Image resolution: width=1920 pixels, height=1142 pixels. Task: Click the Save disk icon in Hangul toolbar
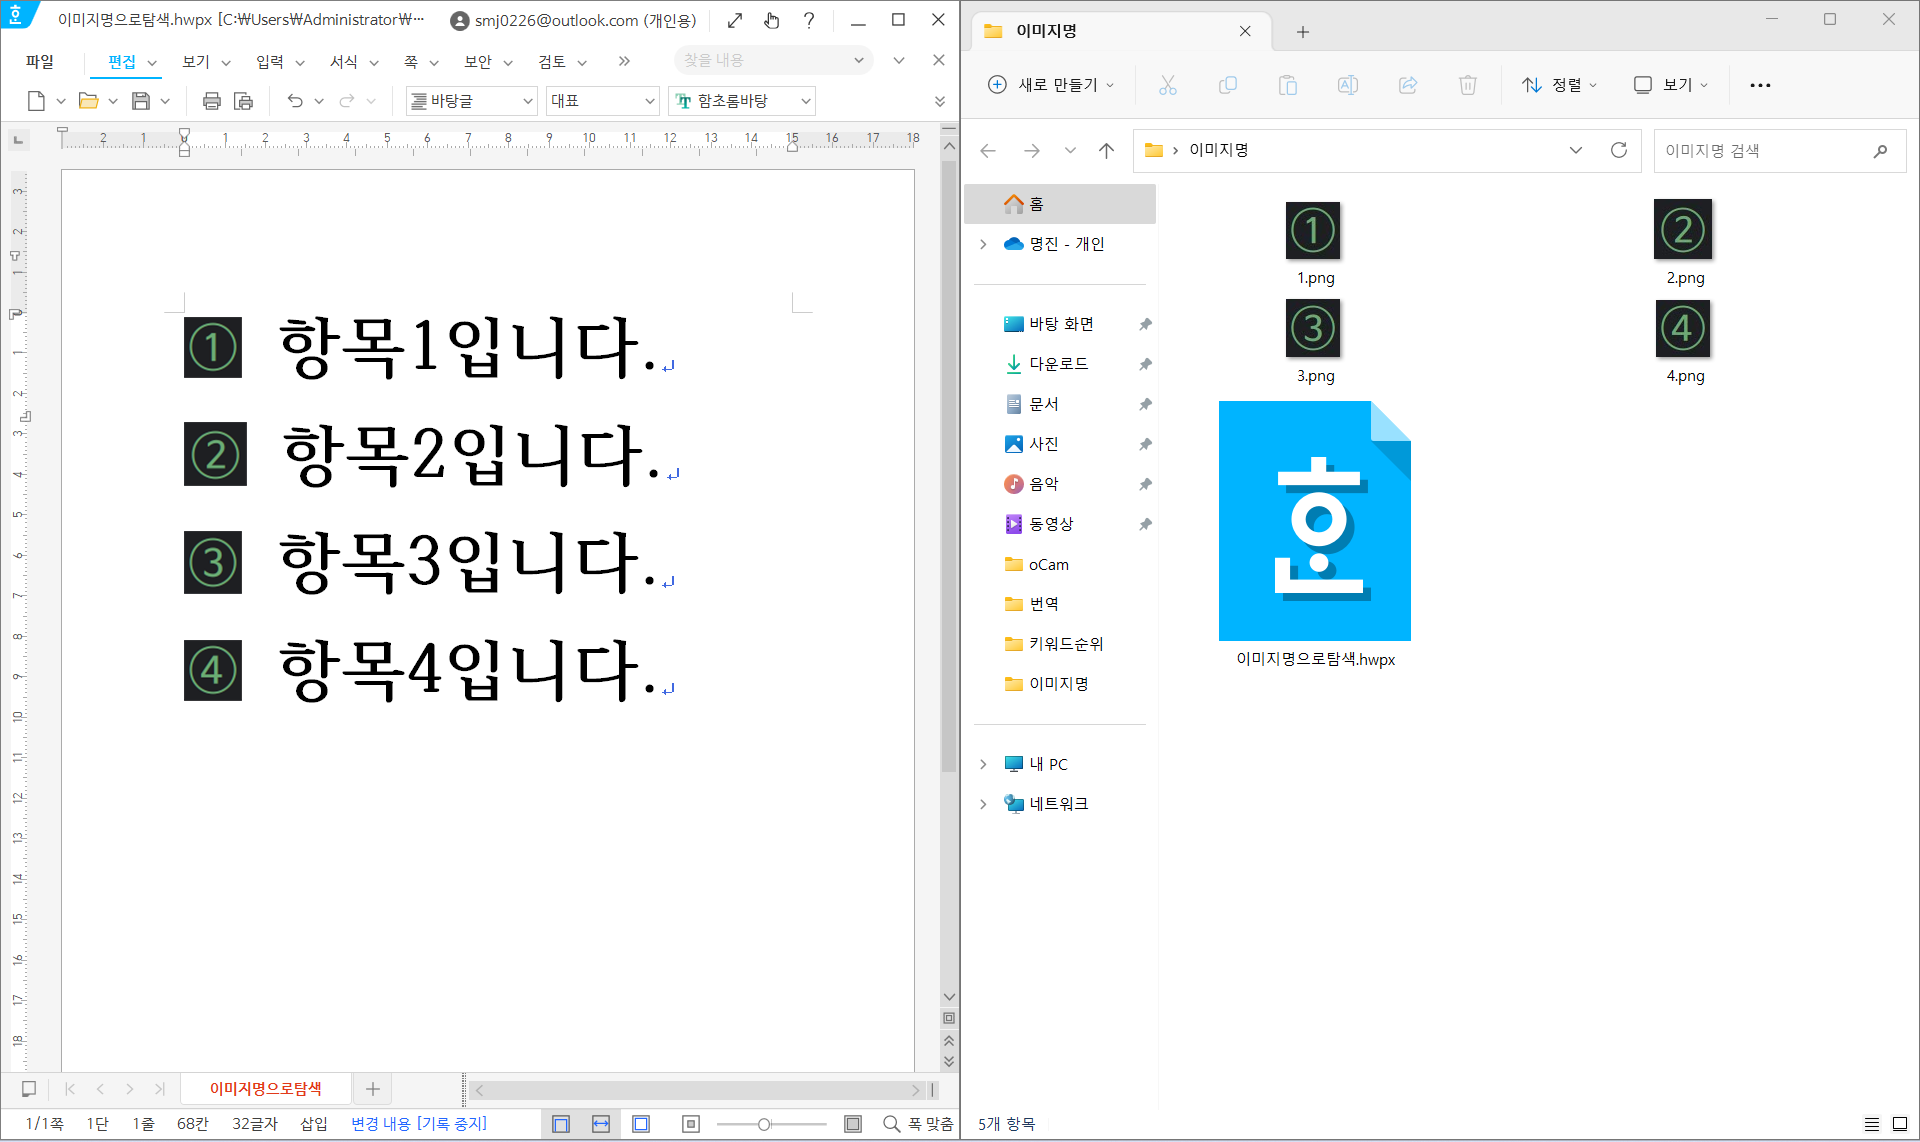point(141,101)
